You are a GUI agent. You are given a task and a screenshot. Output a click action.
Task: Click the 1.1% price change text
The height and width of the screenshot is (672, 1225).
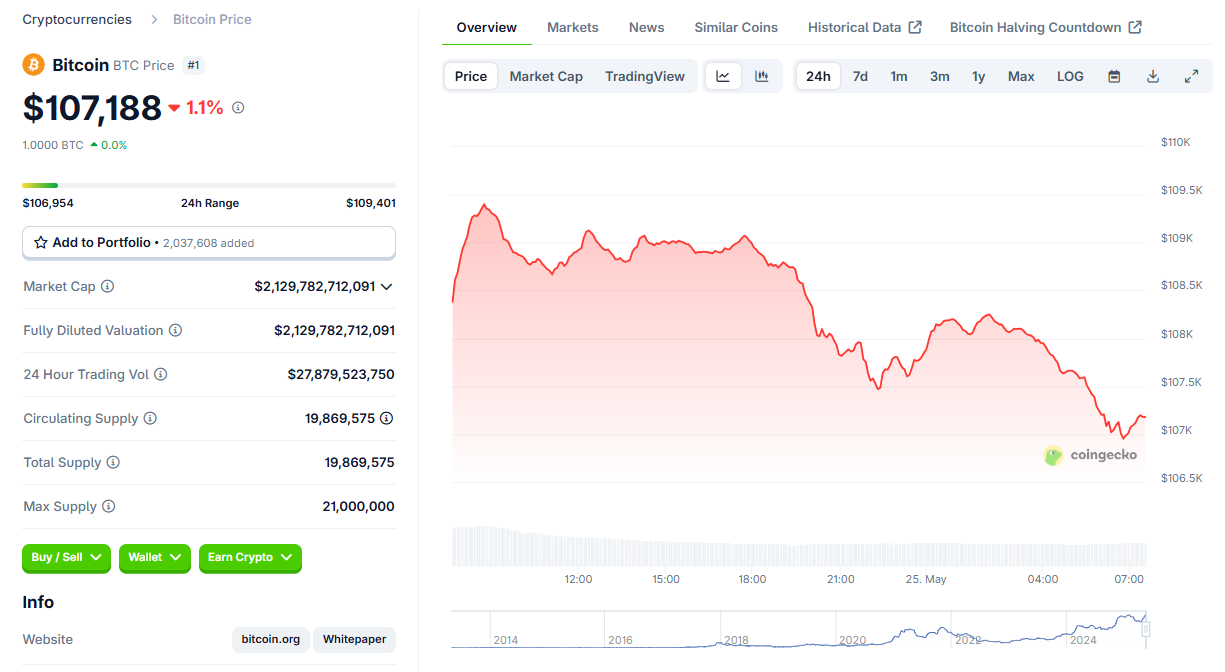point(204,107)
